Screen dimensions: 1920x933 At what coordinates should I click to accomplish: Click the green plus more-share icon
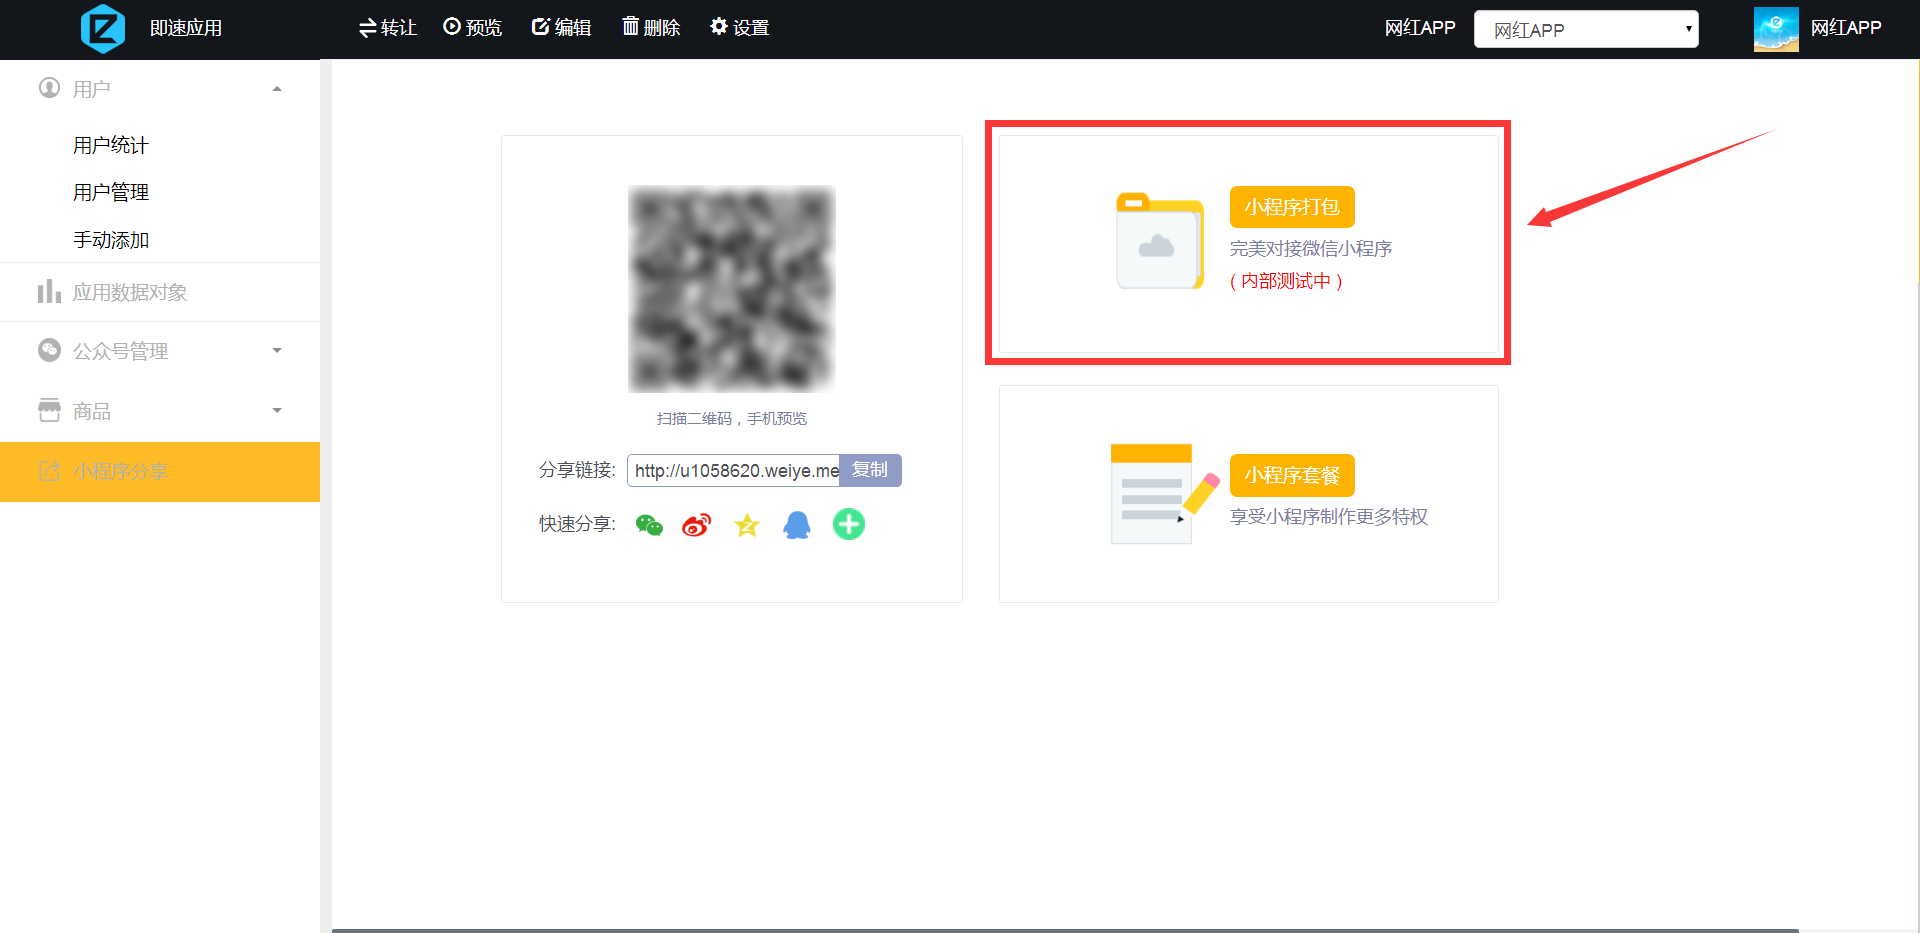849,524
